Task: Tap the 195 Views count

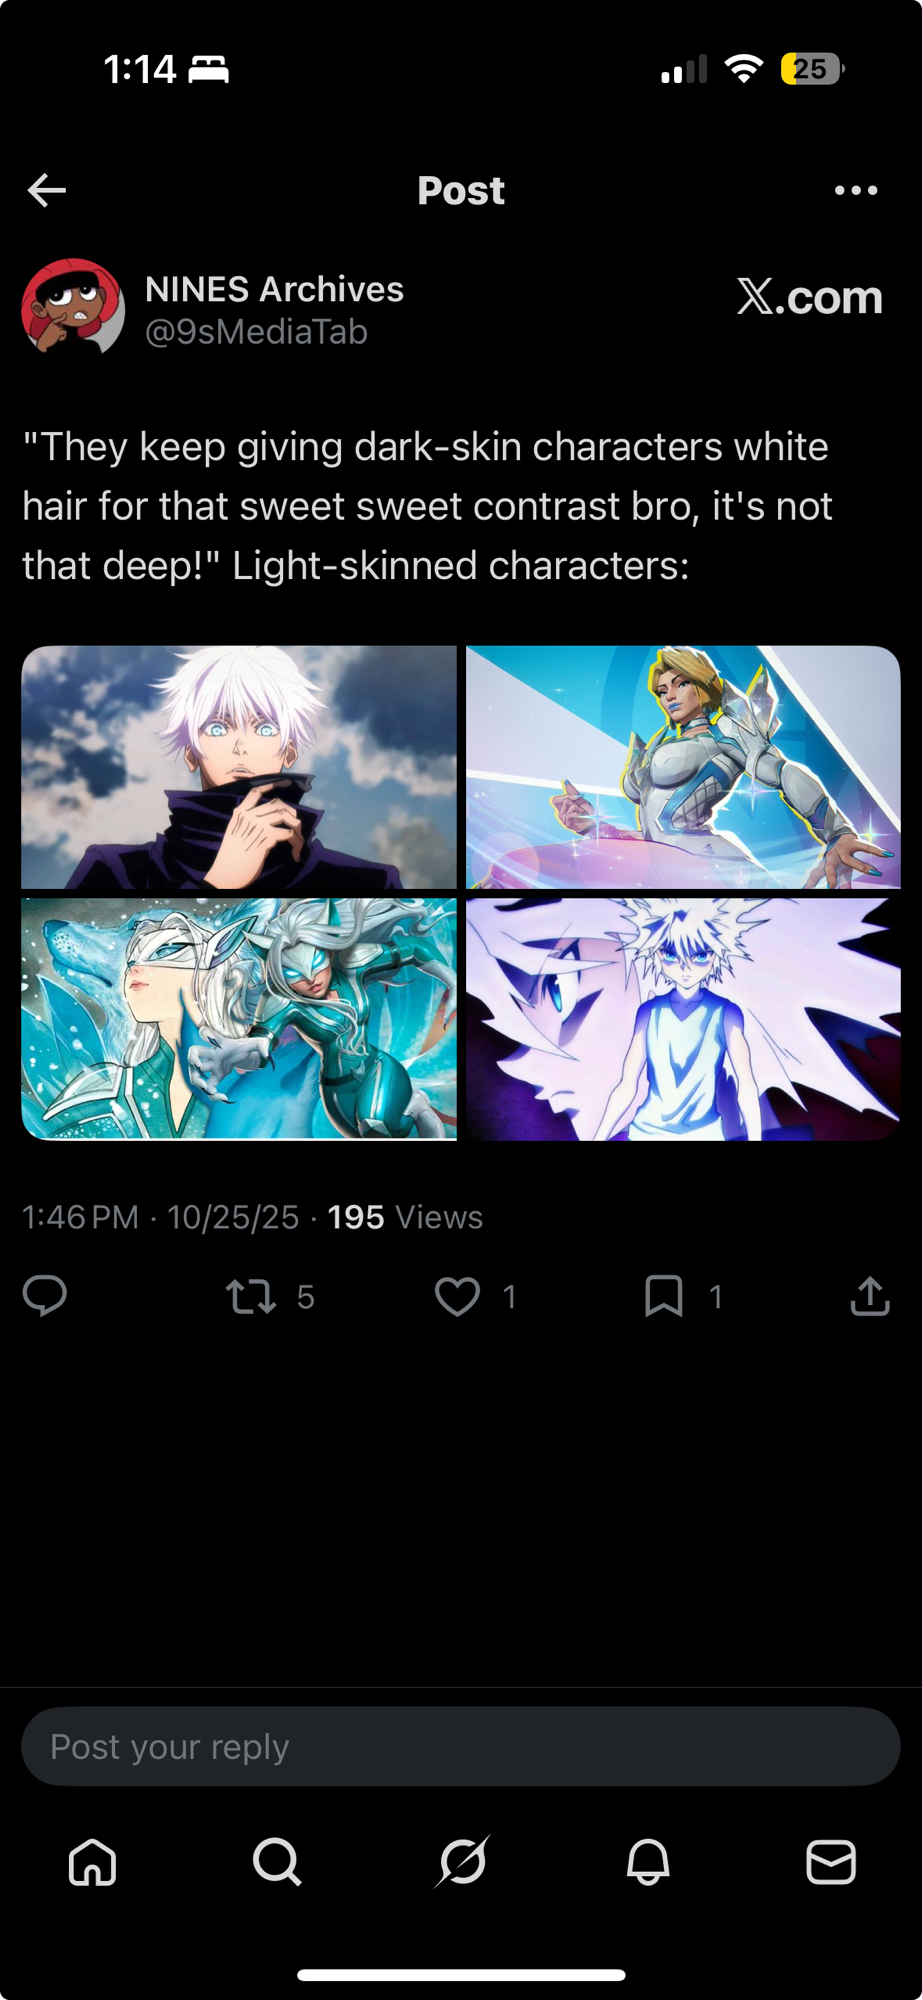Action: tap(405, 1217)
